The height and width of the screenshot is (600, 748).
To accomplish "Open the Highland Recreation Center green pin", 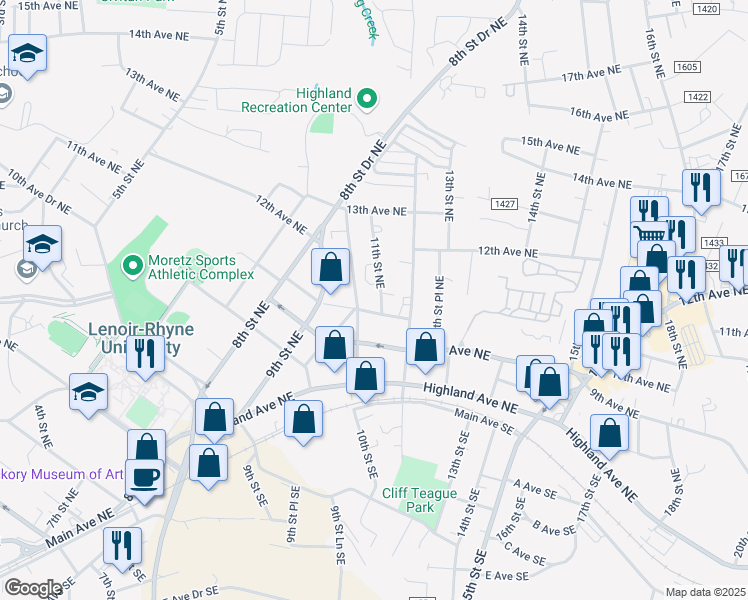I will [x=367, y=100].
